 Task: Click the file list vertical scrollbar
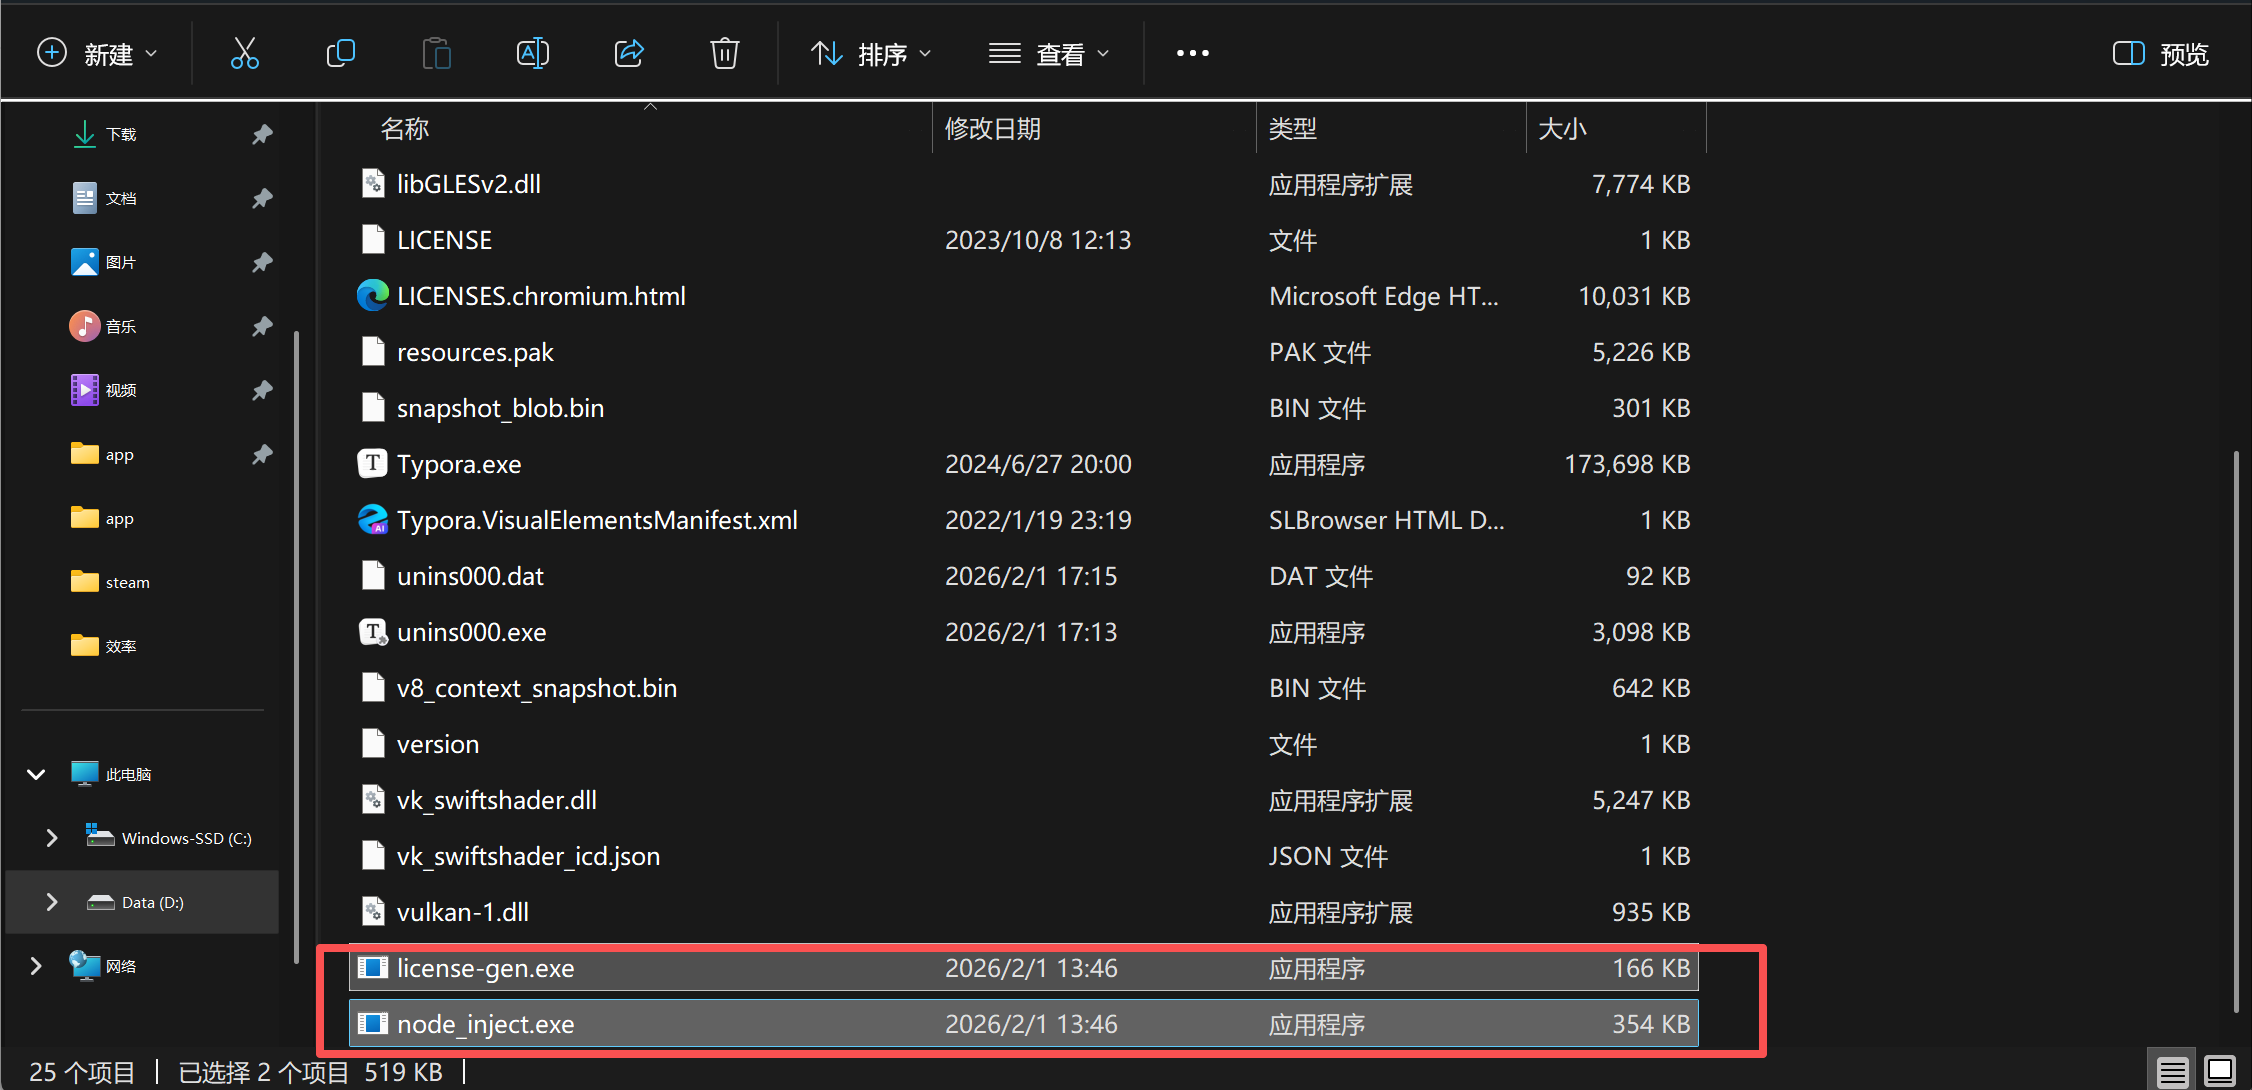2236,730
